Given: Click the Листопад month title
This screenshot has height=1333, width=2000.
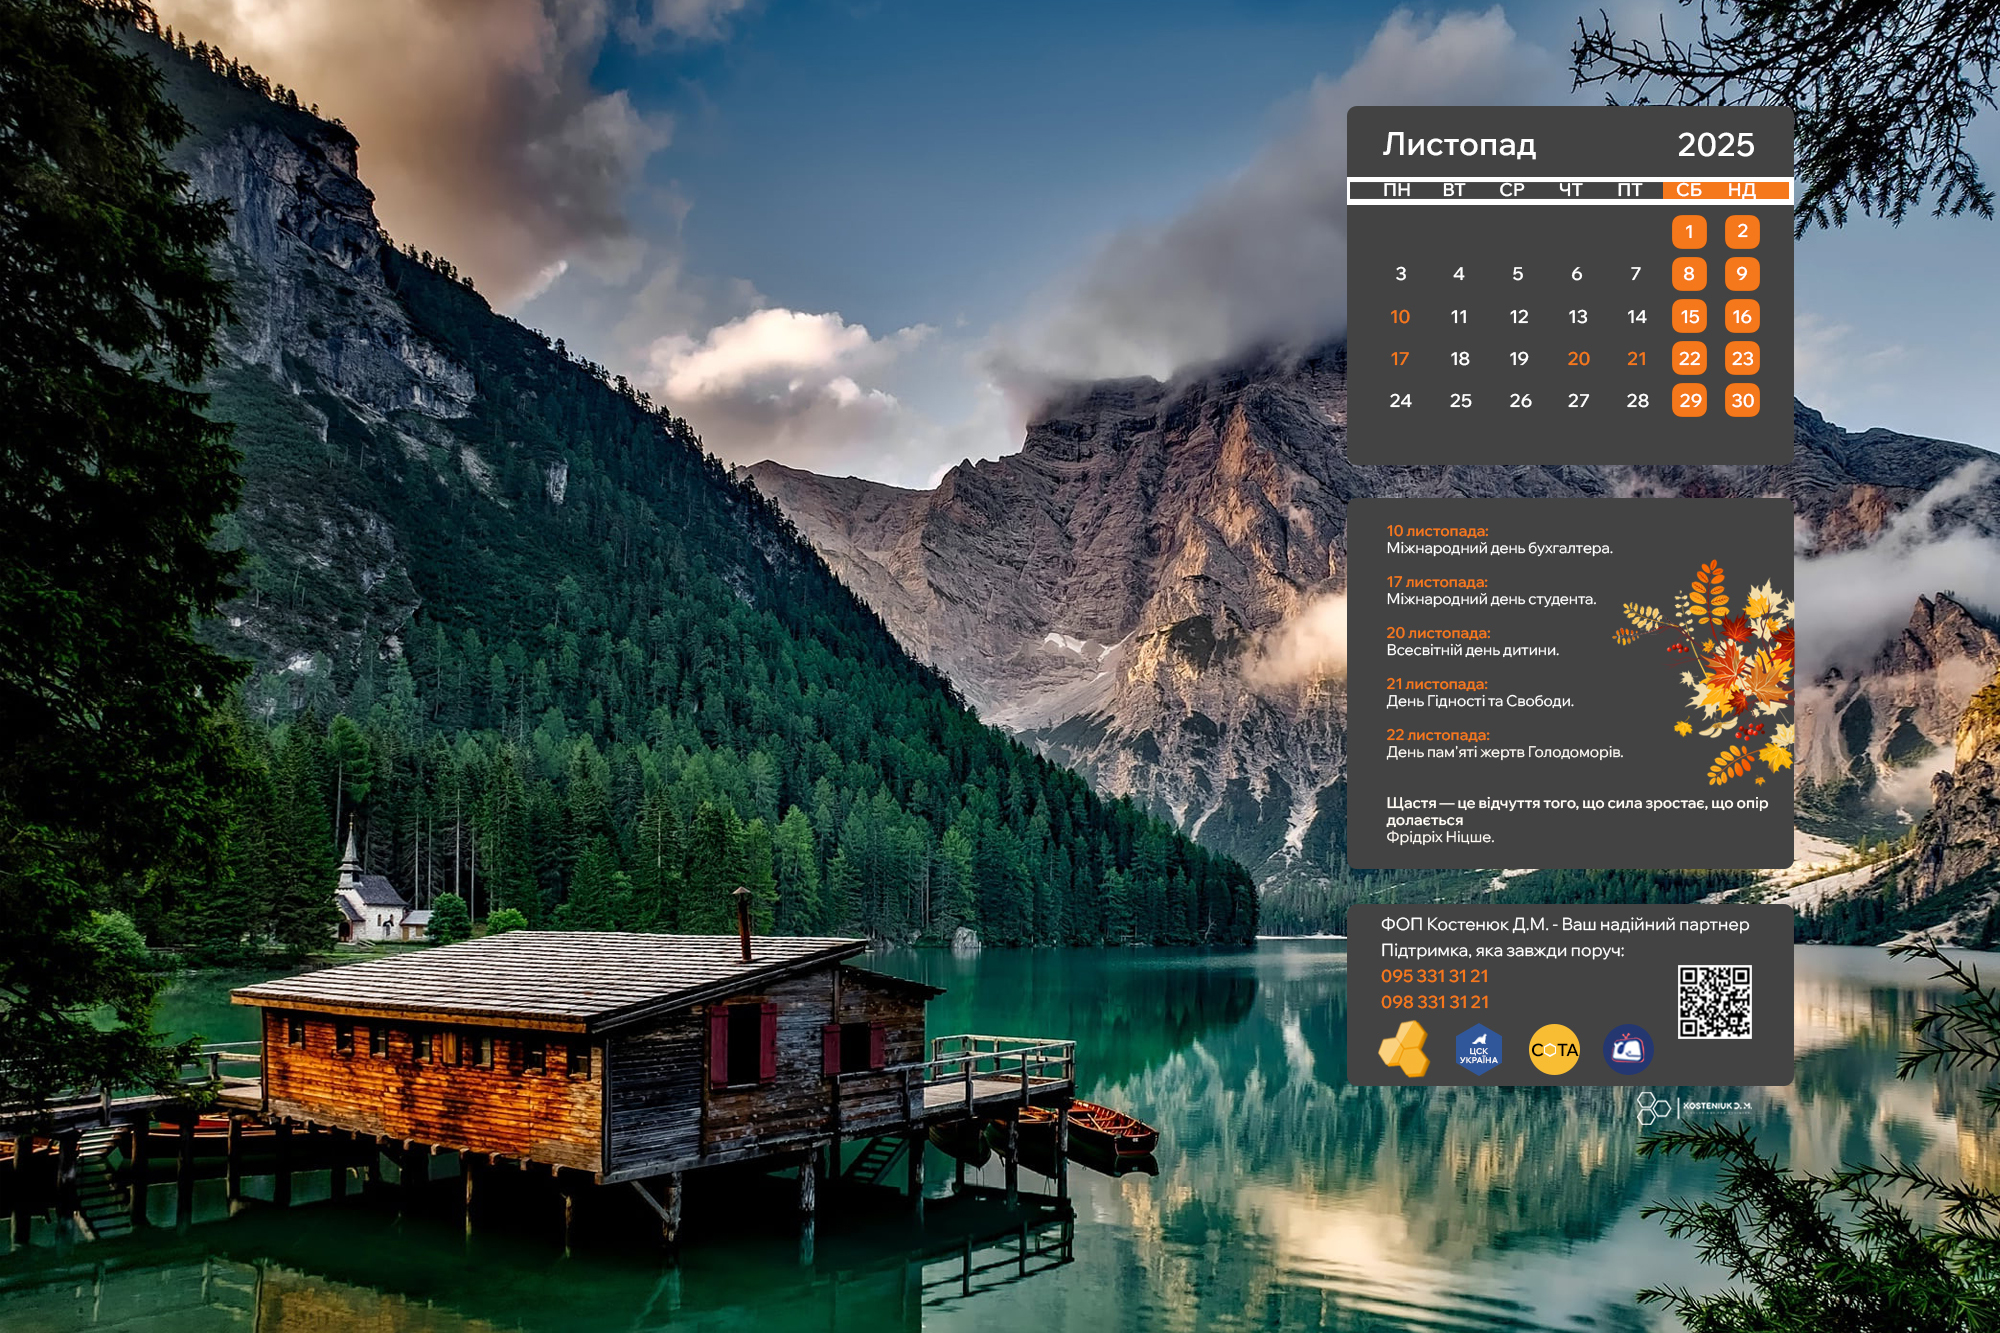Looking at the screenshot, I should click(1459, 145).
